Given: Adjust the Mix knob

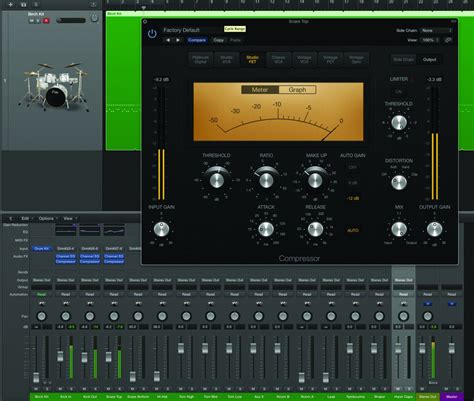Looking at the screenshot, I should (399, 229).
